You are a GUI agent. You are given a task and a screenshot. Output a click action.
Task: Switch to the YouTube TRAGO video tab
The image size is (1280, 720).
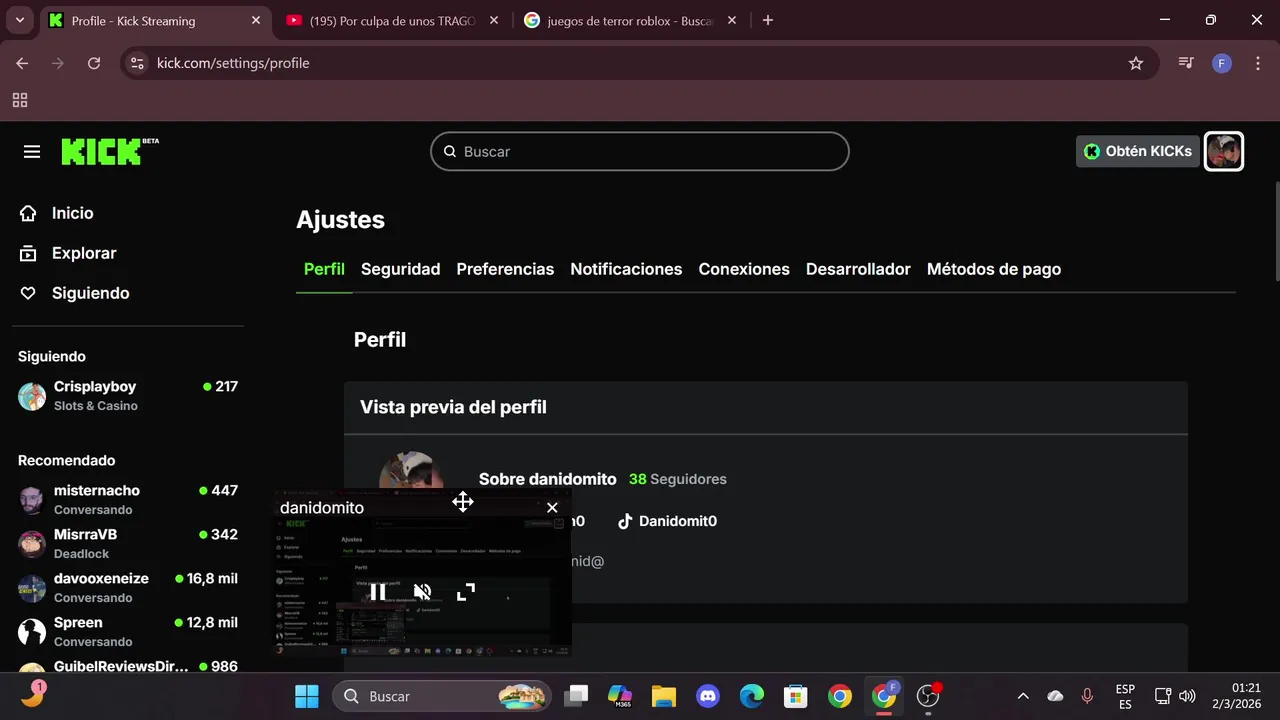coord(393,20)
